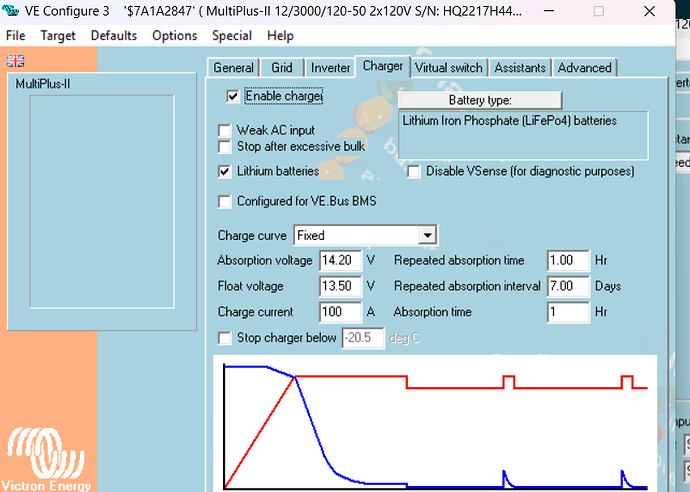Open the Options menu
This screenshot has width=690, height=492.
pyautogui.click(x=174, y=36)
